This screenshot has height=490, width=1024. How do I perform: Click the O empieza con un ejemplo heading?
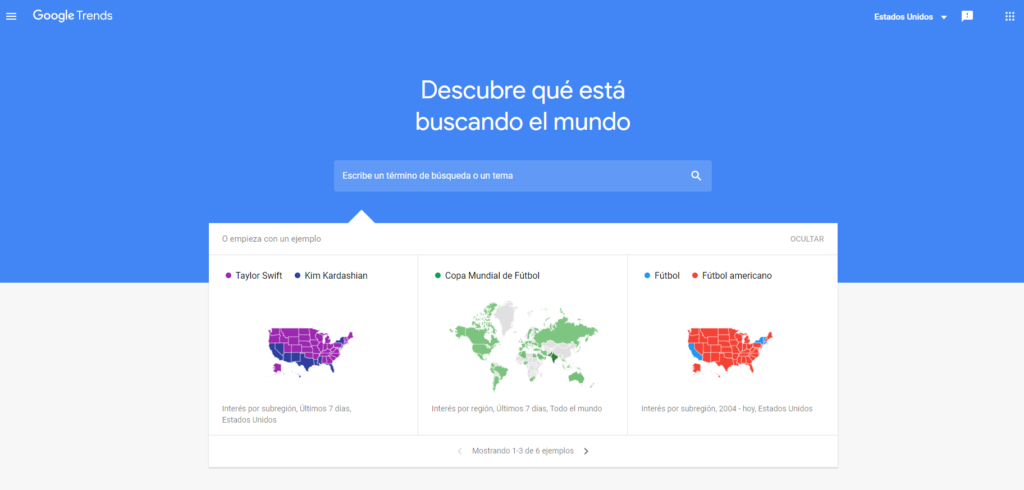(x=271, y=239)
